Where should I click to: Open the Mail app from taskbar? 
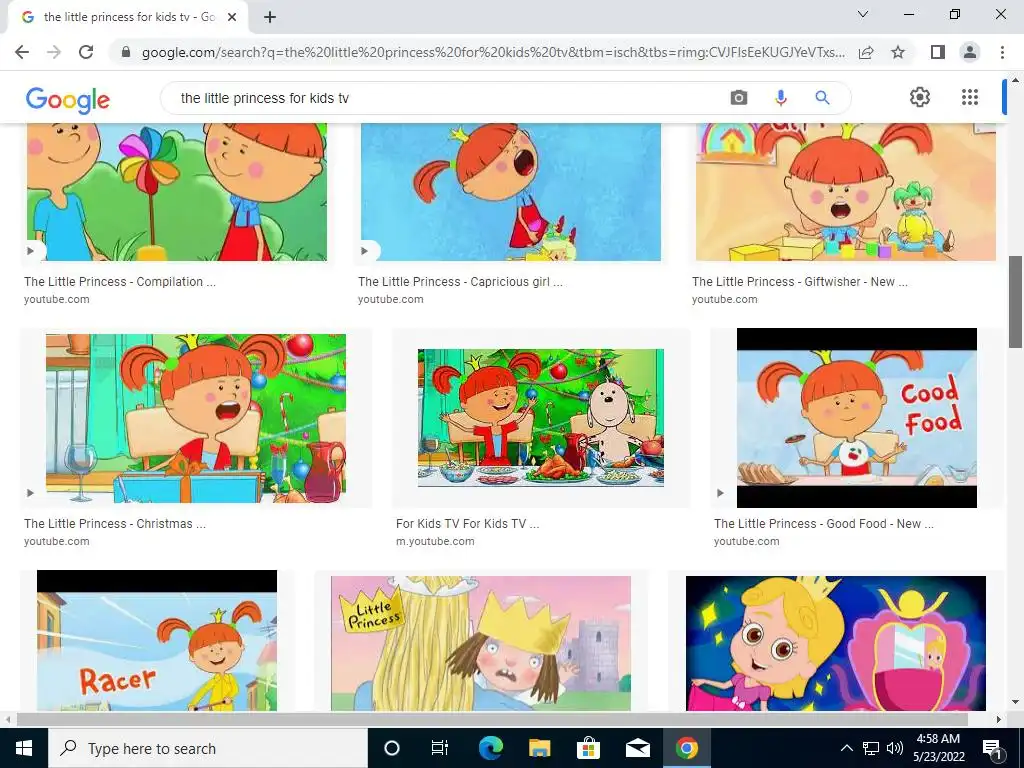point(637,748)
